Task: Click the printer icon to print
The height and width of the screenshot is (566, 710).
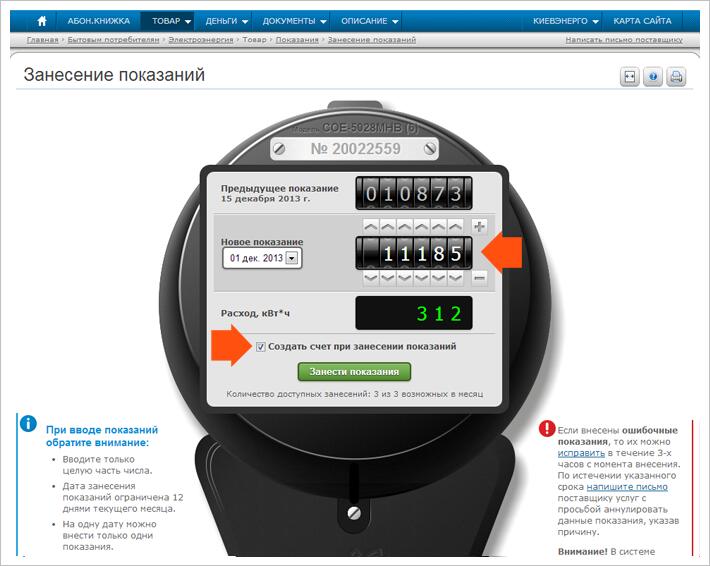Action: (x=677, y=77)
